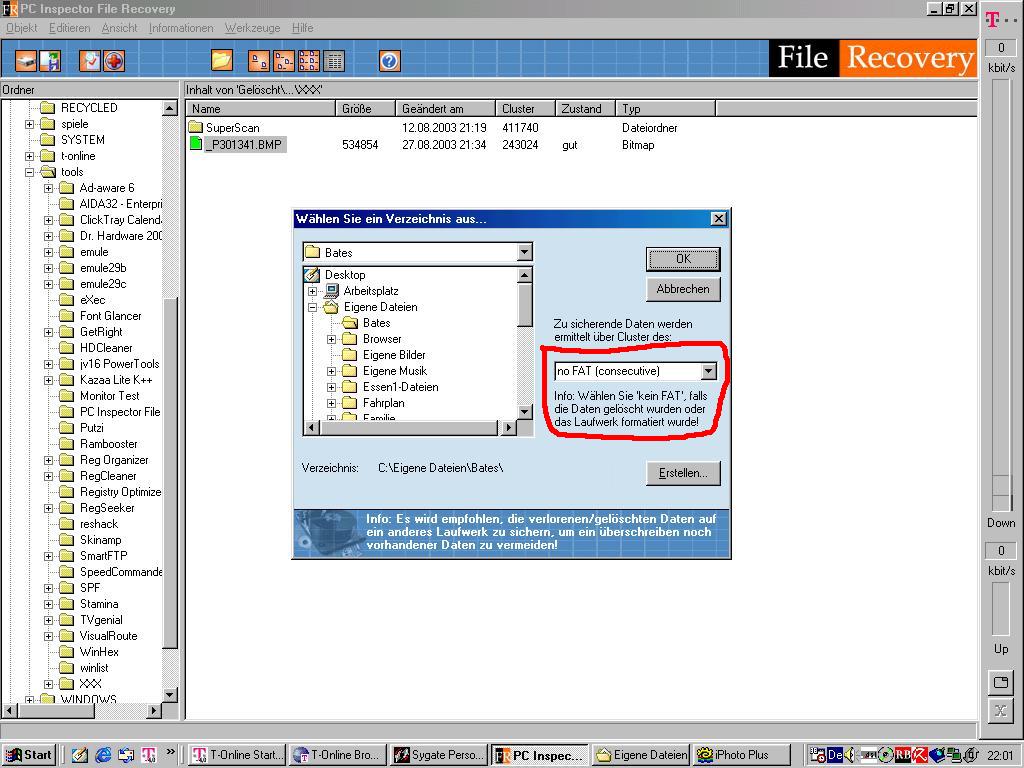Open the Werkzeuge menu
The width and height of the screenshot is (1024, 768).
tap(252, 28)
